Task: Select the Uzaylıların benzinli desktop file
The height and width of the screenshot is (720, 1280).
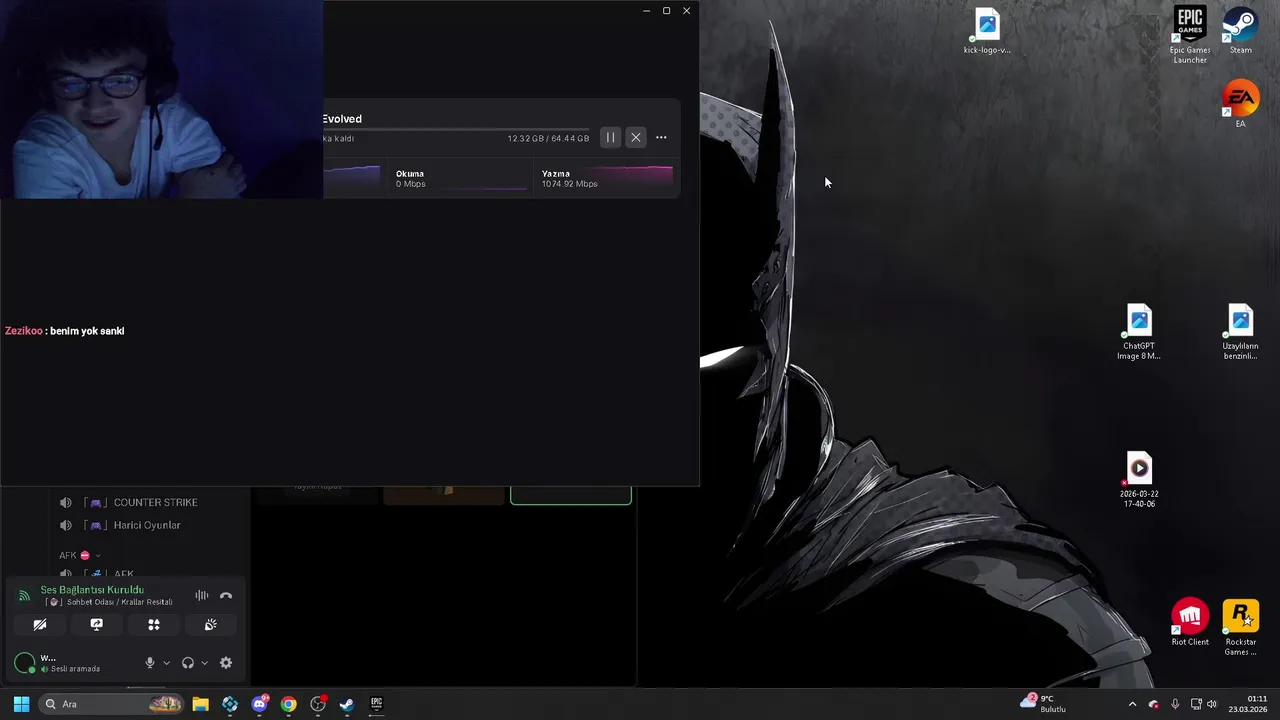Action: click(1240, 332)
